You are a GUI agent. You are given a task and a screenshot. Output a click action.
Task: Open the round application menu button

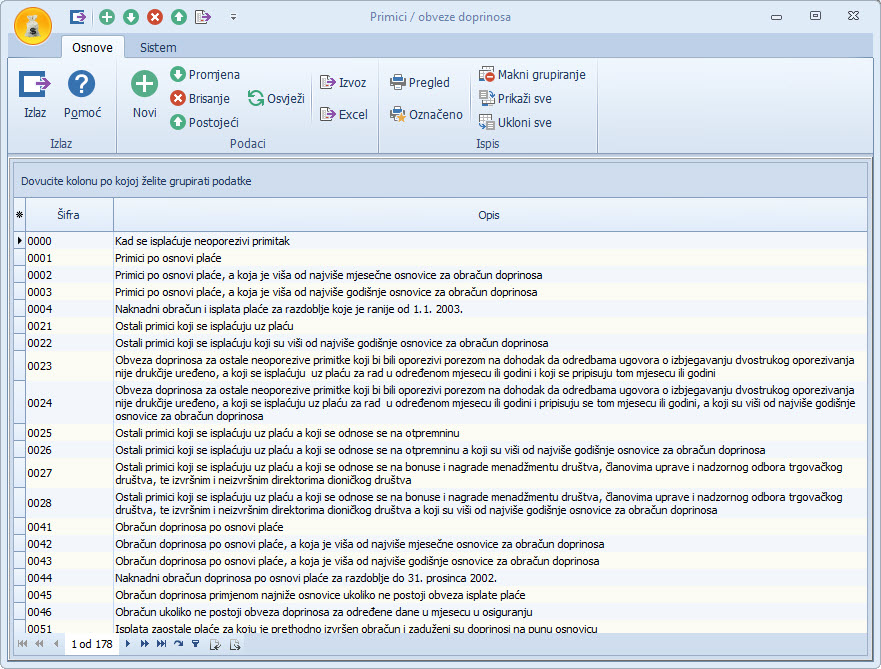pyautogui.click(x=34, y=25)
